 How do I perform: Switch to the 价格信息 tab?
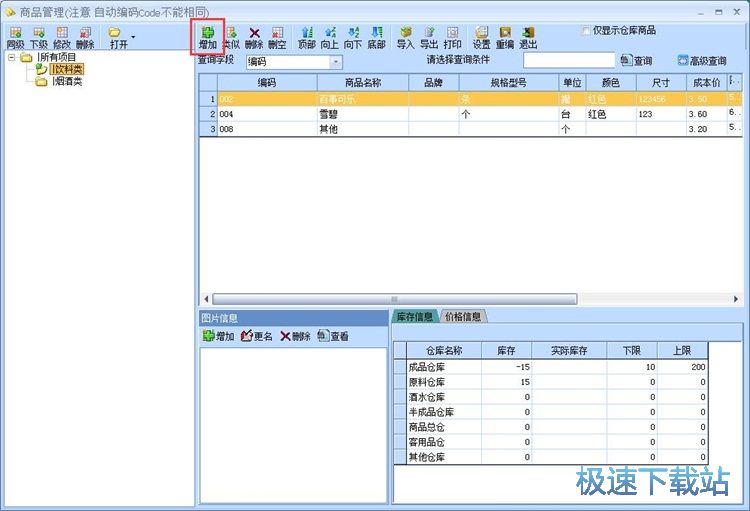[x=463, y=316]
